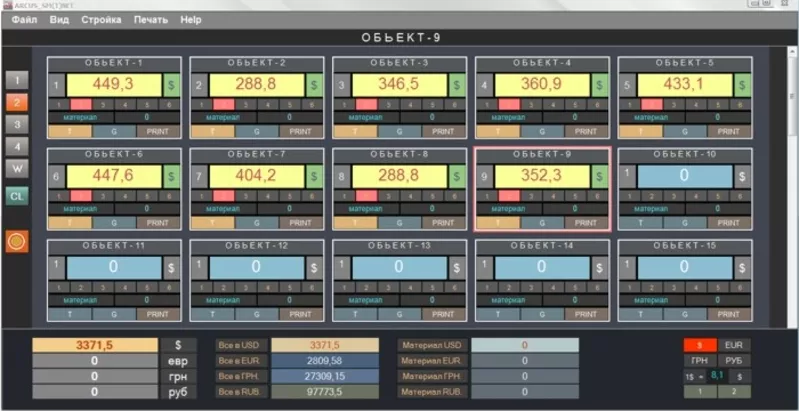Click the G button on ОБЪЕКТ-3
The width and height of the screenshot is (799, 411).
coord(400,131)
